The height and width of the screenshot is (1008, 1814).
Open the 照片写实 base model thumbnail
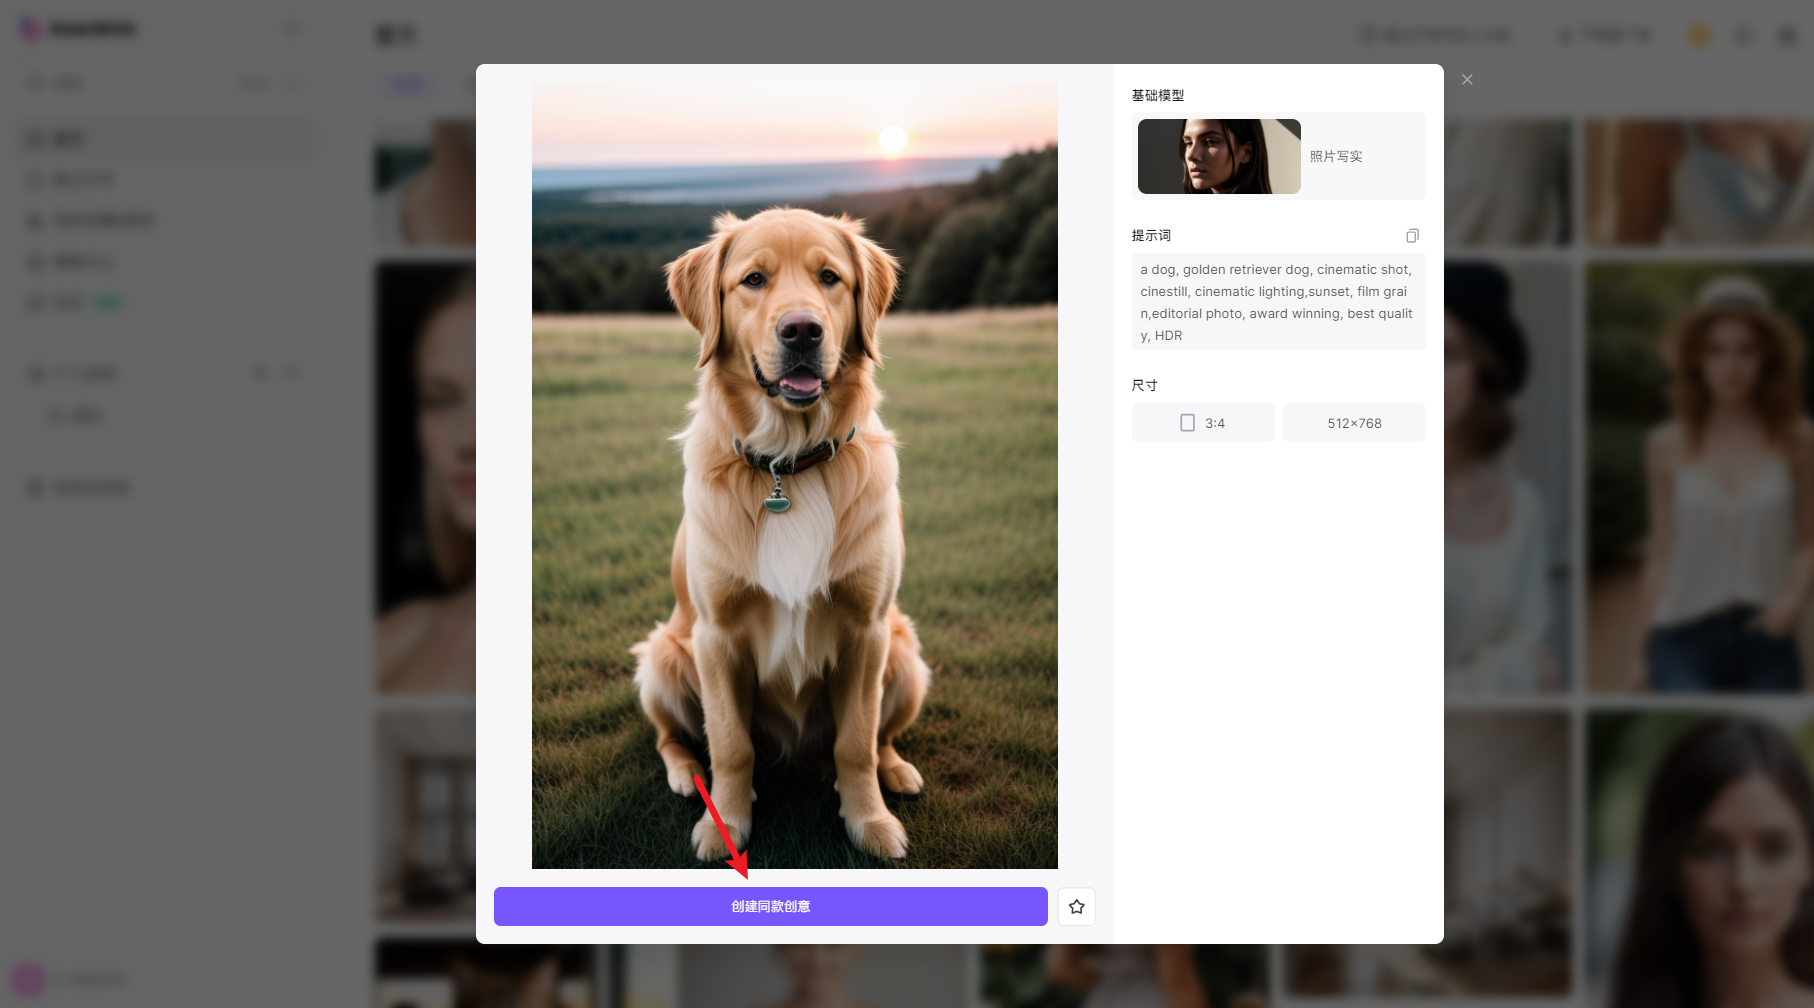(x=1219, y=156)
